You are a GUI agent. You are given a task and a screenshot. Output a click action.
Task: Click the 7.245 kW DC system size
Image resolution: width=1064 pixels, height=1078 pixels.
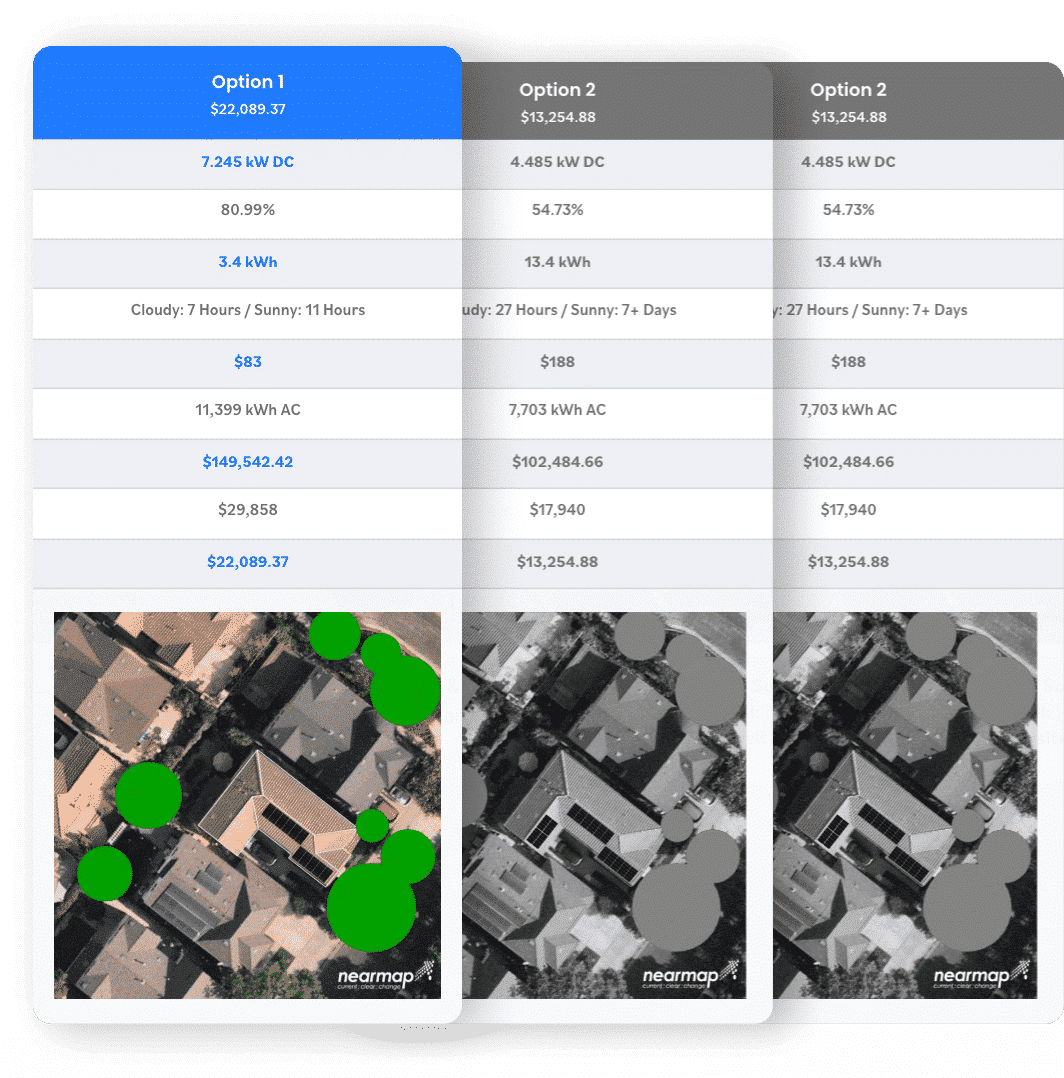coord(247,162)
